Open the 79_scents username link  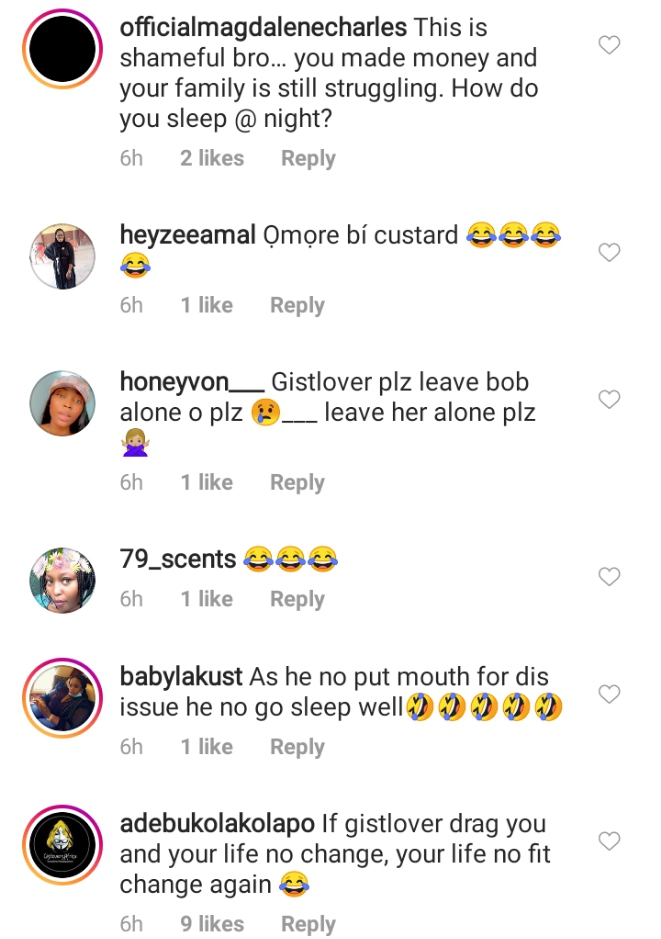click(178, 559)
